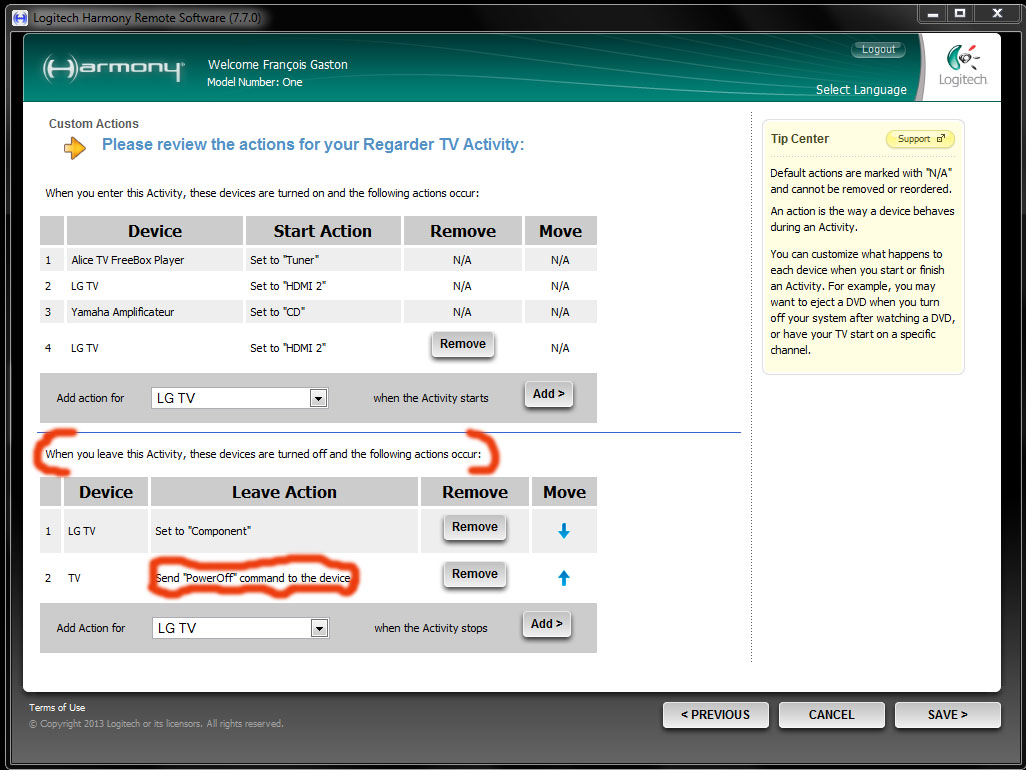This screenshot has height=770, width=1026.
Task: Click the yellow arrow beside the page heading
Action: point(75,148)
